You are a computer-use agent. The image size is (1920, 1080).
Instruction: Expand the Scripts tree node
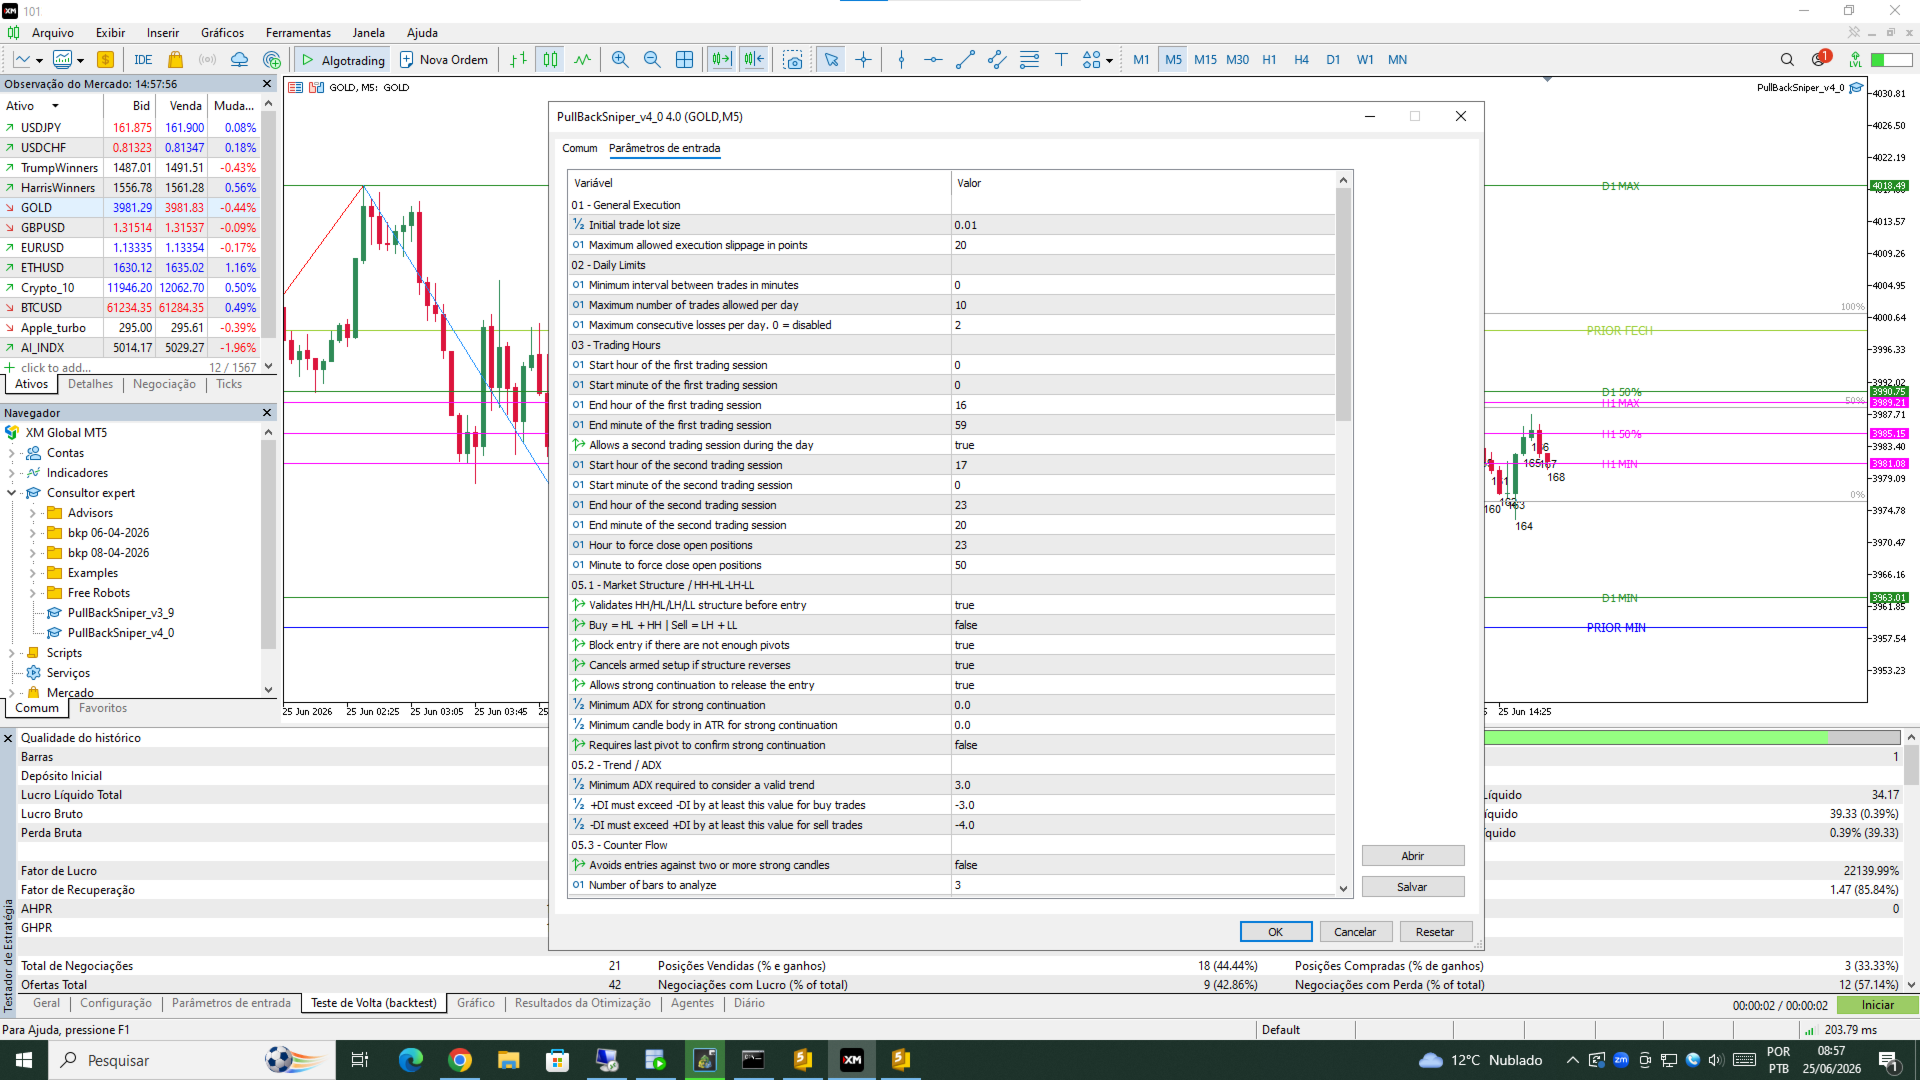[x=12, y=653]
